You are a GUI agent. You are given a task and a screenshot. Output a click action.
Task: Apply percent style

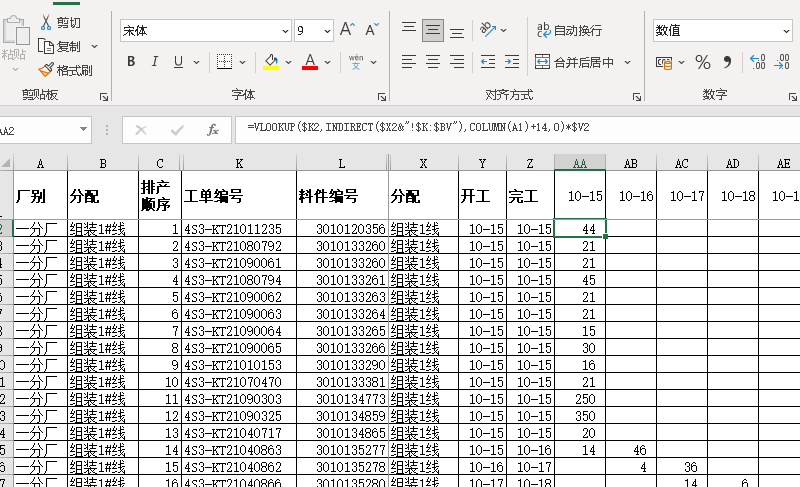(x=703, y=63)
